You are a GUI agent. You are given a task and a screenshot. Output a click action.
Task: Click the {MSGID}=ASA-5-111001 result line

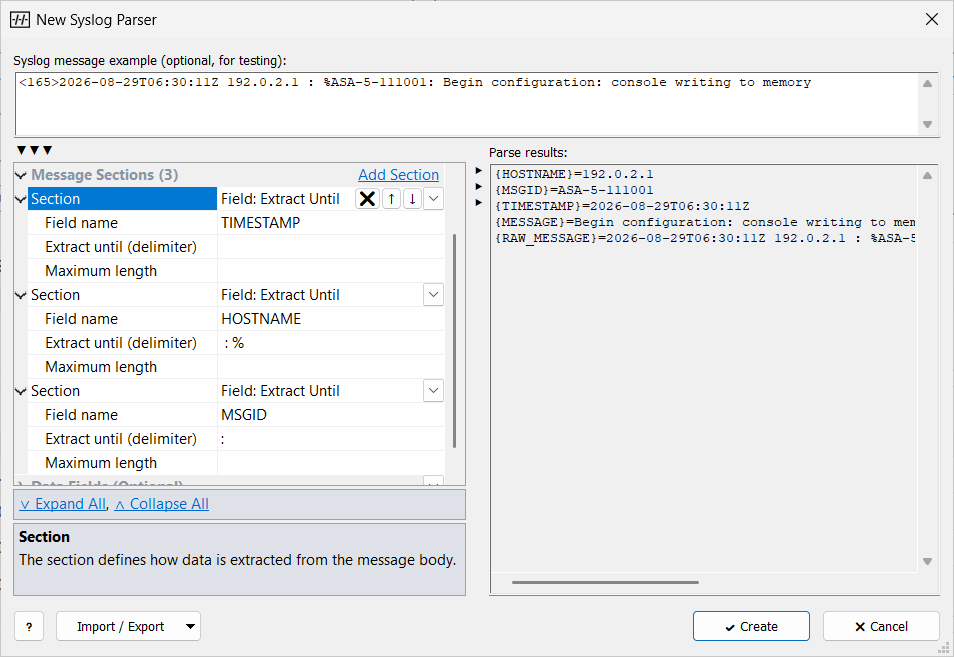click(574, 190)
